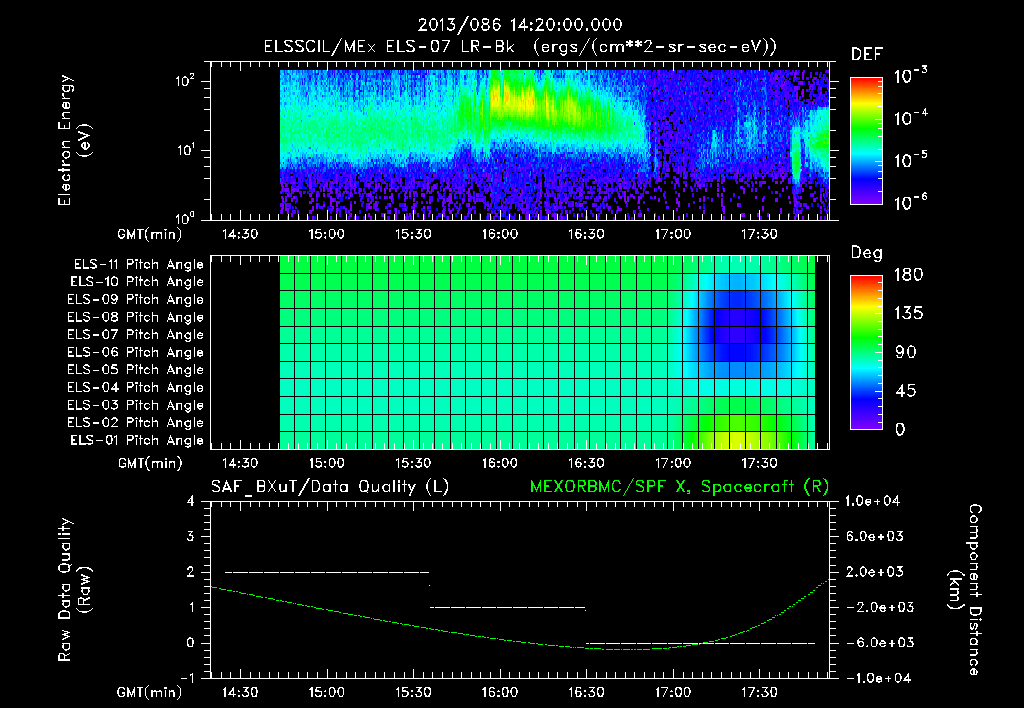Select the ELS-05 Pitch Angle row label

tap(135, 370)
